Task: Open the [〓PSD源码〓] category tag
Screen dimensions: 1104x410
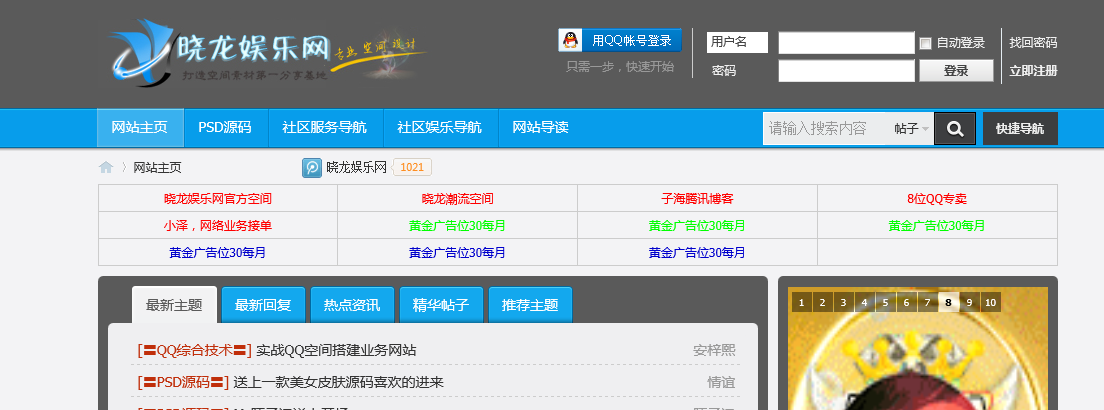Action: (183, 383)
